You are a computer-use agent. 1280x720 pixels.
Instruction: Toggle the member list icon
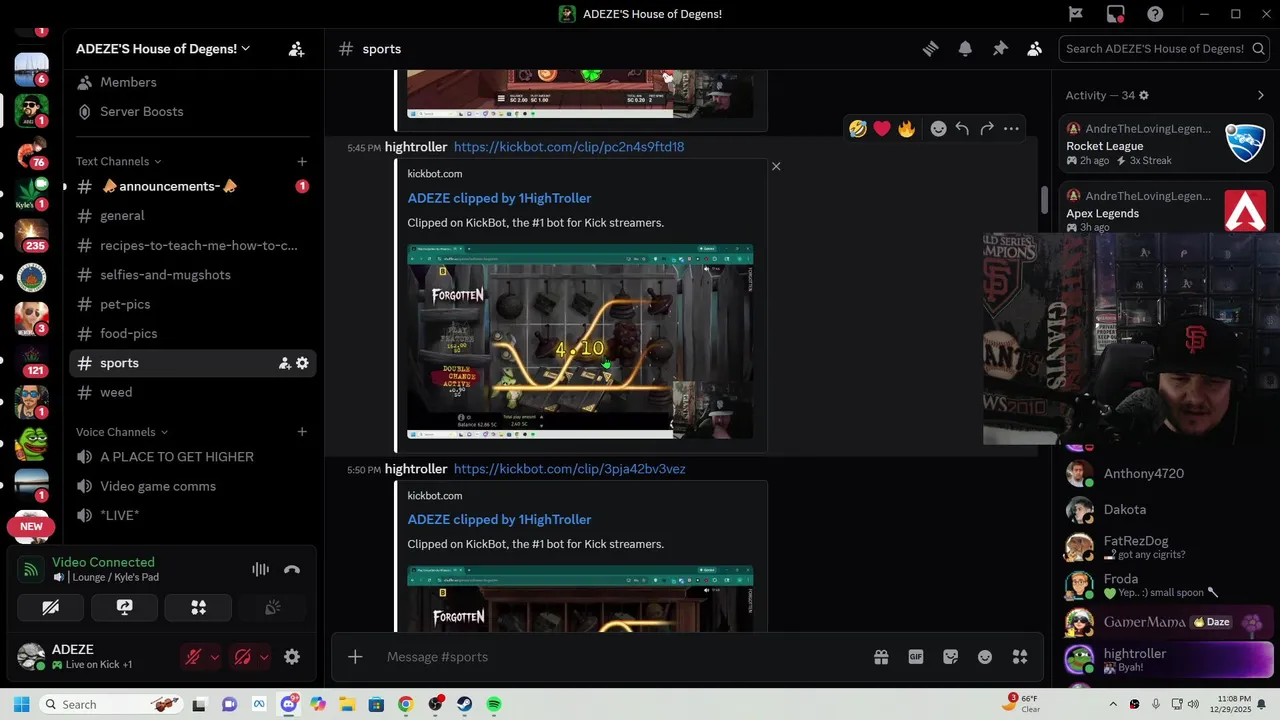pos(1035,49)
